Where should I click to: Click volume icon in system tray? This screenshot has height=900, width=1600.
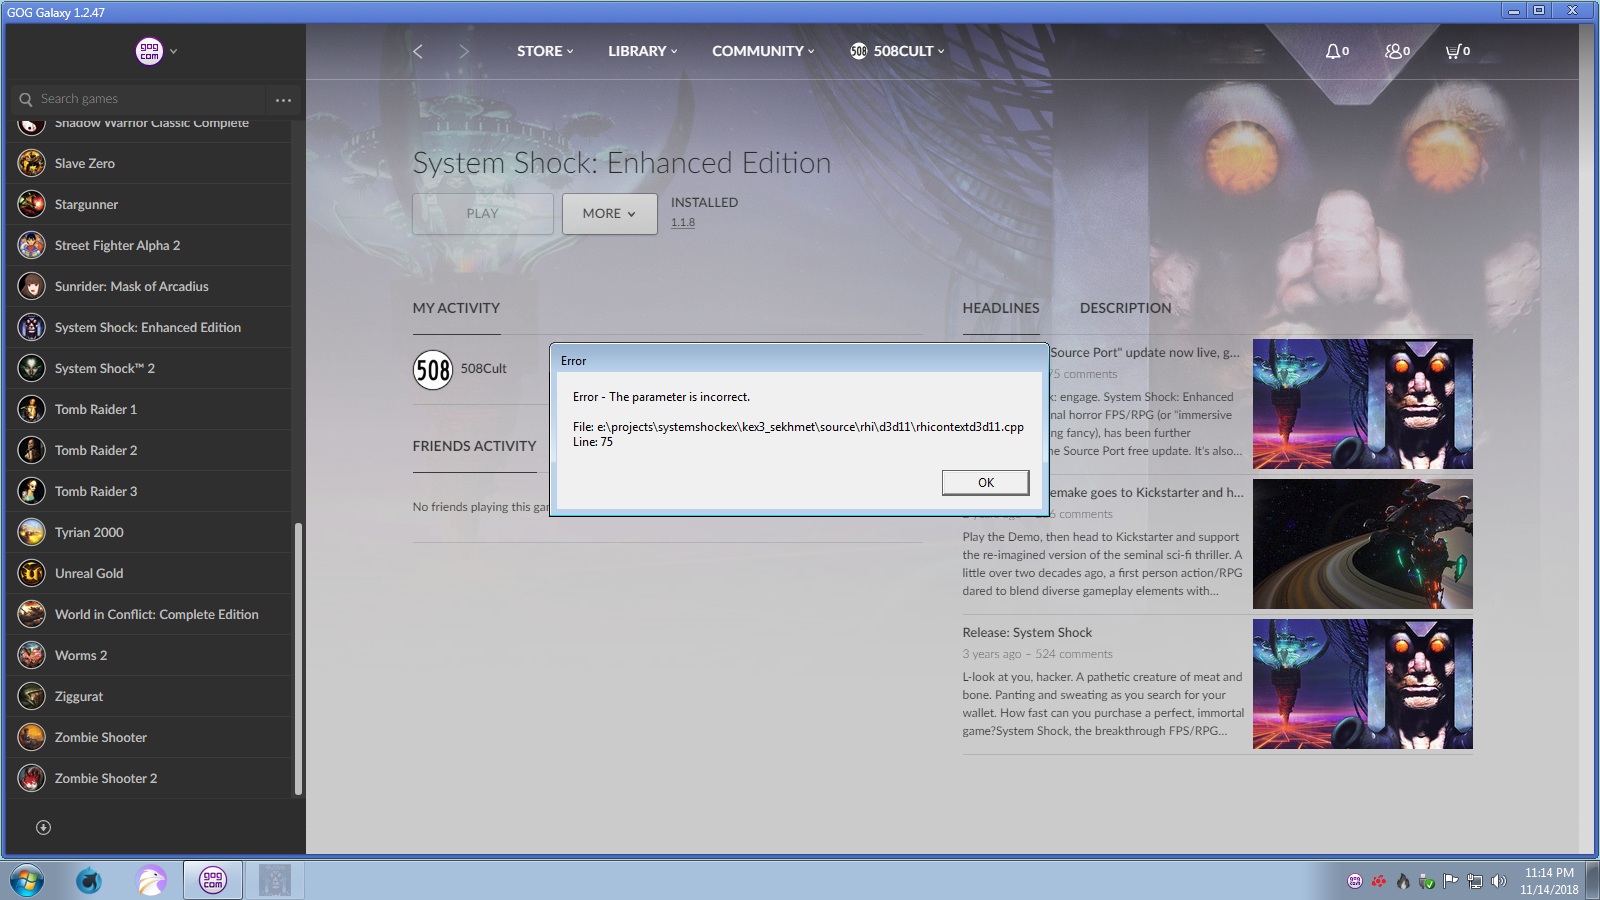coord(1498,881)
